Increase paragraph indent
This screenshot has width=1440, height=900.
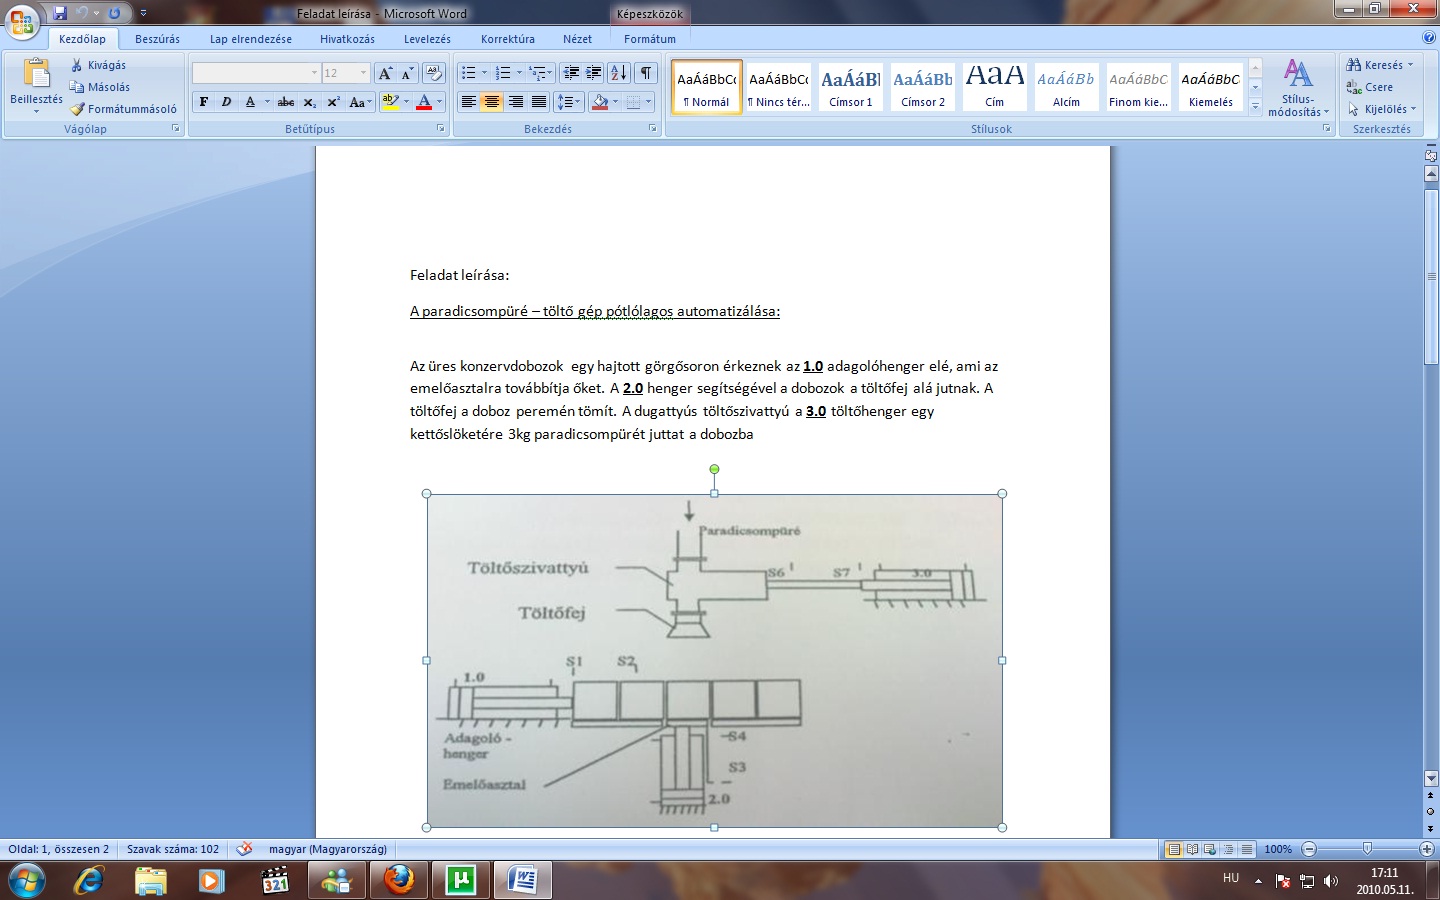coord(594,73)
